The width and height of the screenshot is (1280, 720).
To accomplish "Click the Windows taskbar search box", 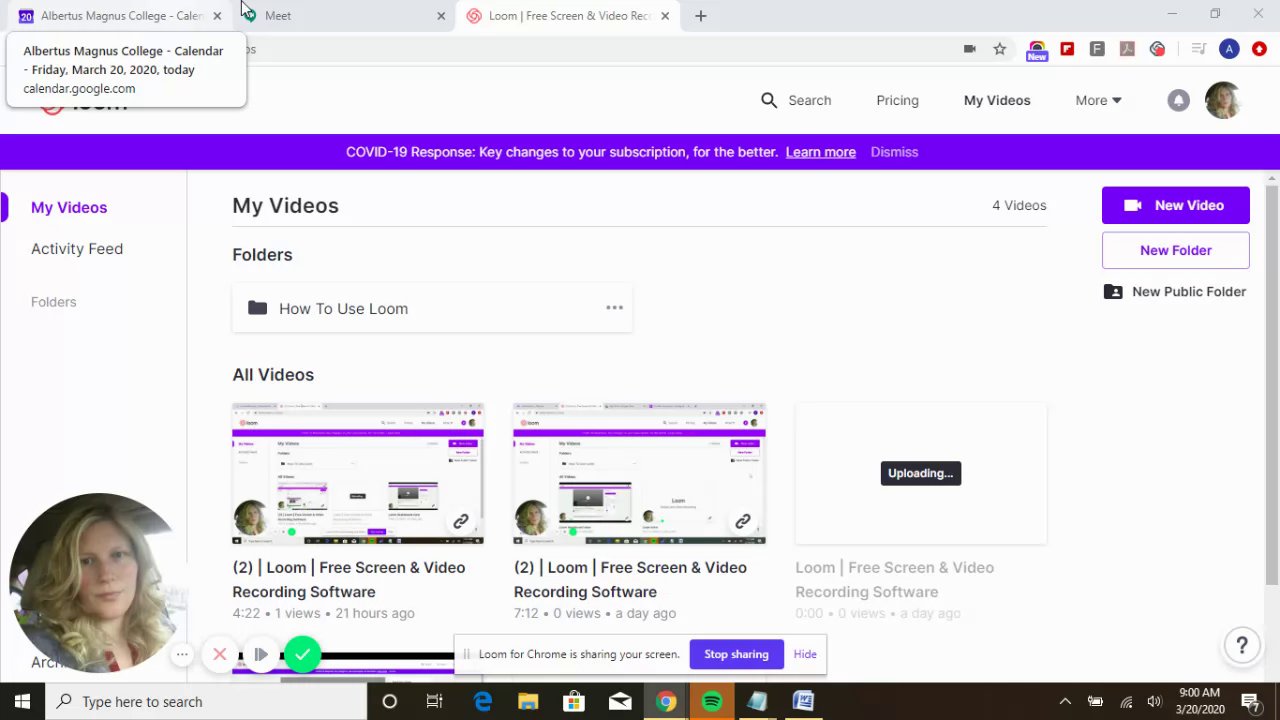I will tap(207, 701).
